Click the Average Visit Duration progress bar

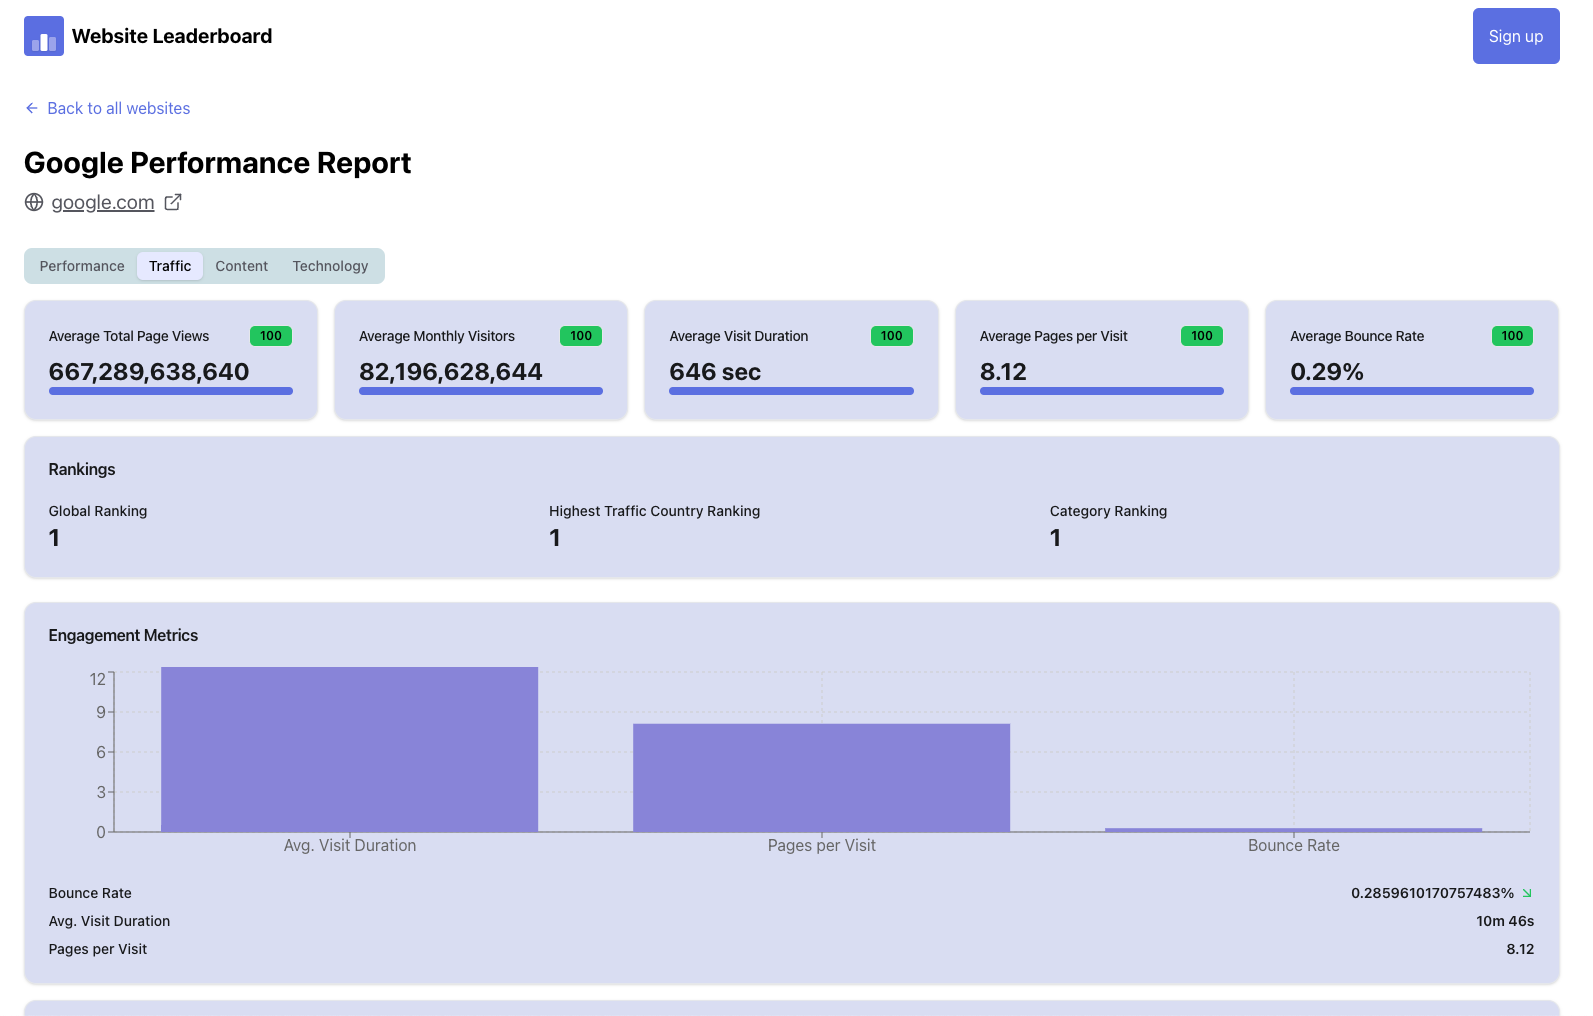(x=791, y=391)
